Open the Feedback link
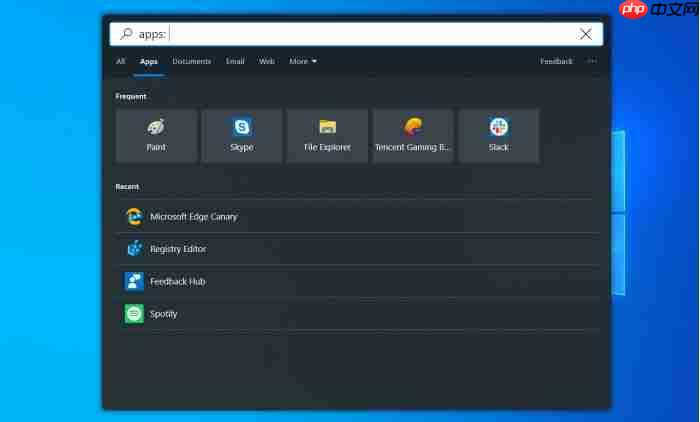700x422 pixels. pos(556,61)
